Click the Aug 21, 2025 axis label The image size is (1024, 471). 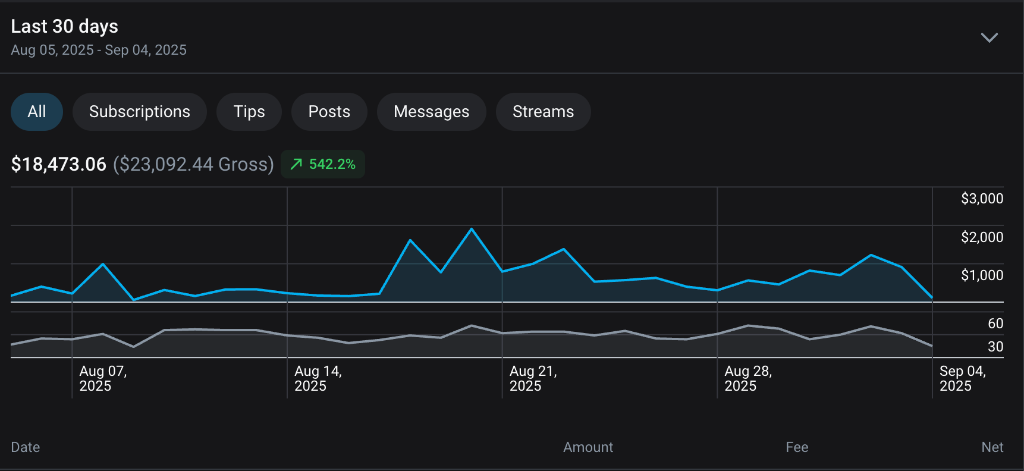[x=532, y=378]
